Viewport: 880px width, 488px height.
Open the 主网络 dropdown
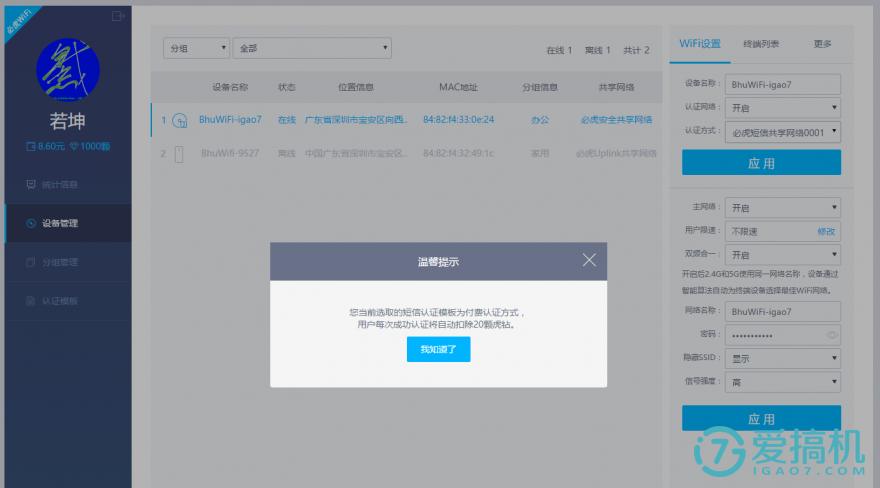click(x=782, y=208)
